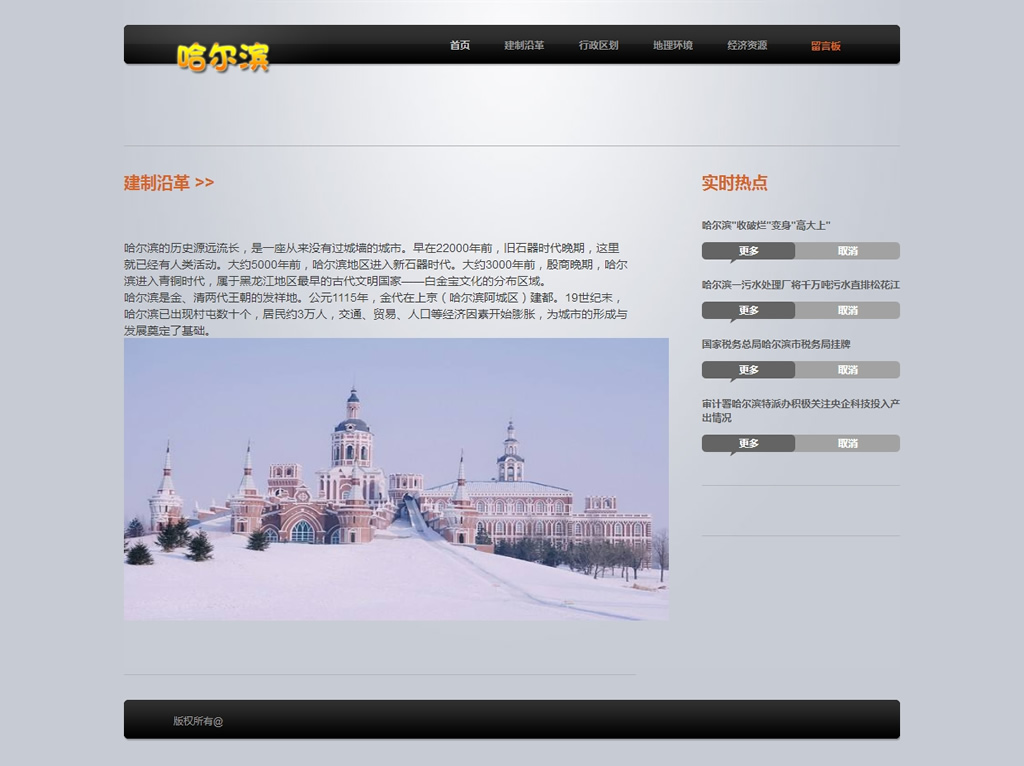Open the 审计署特派办 news headline

click(800, 410)
